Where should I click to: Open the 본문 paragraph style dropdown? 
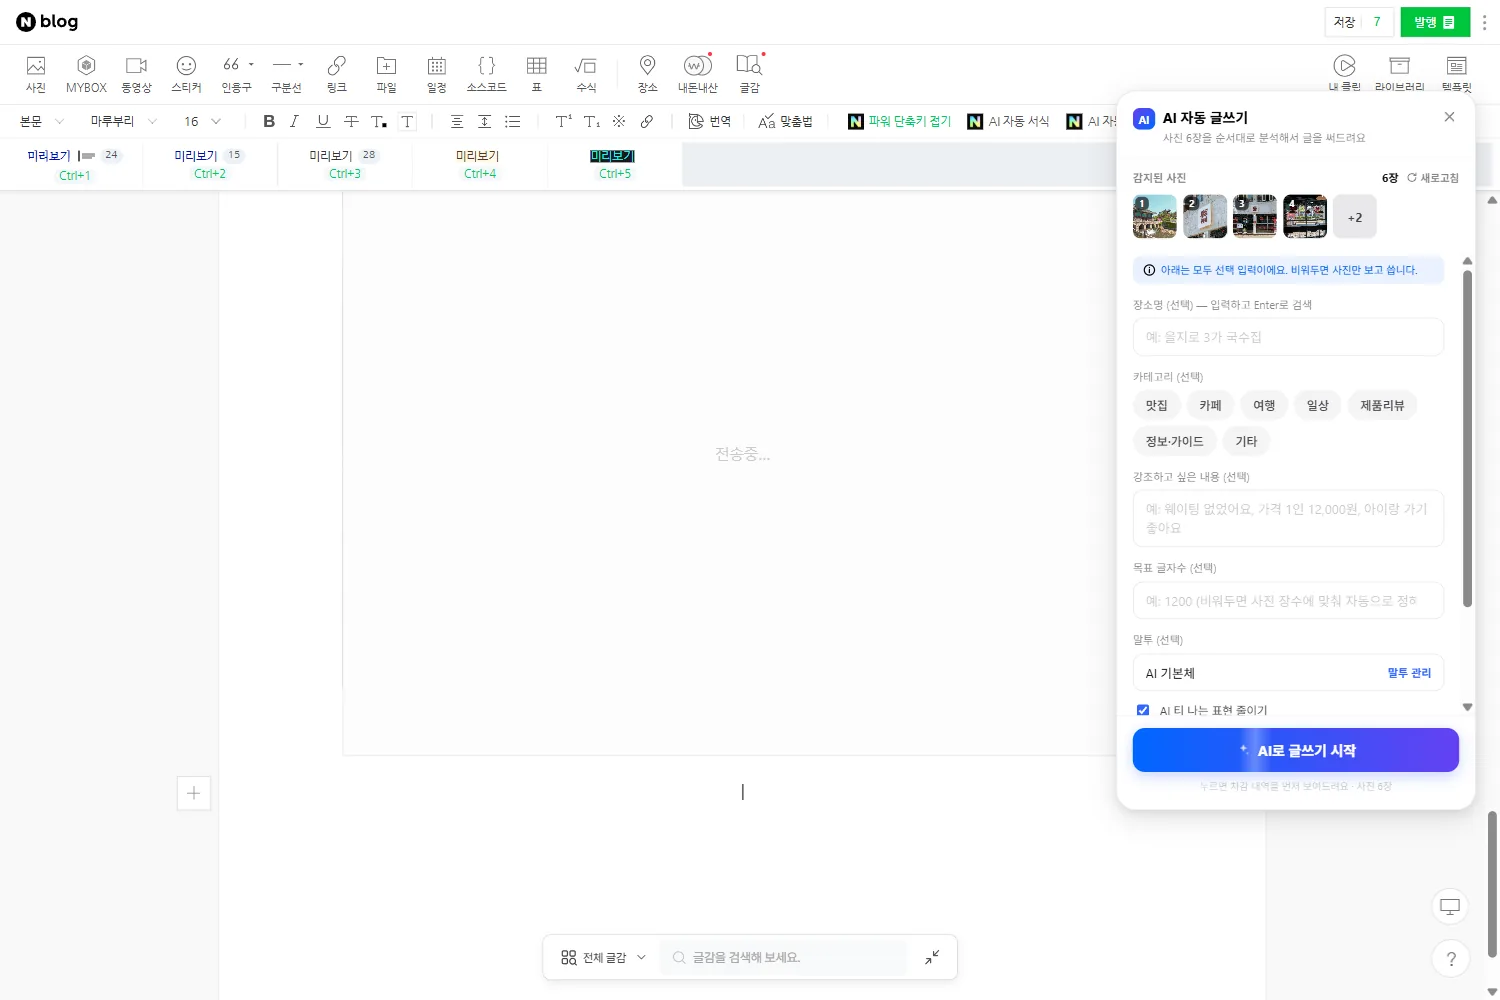(42, 121)
